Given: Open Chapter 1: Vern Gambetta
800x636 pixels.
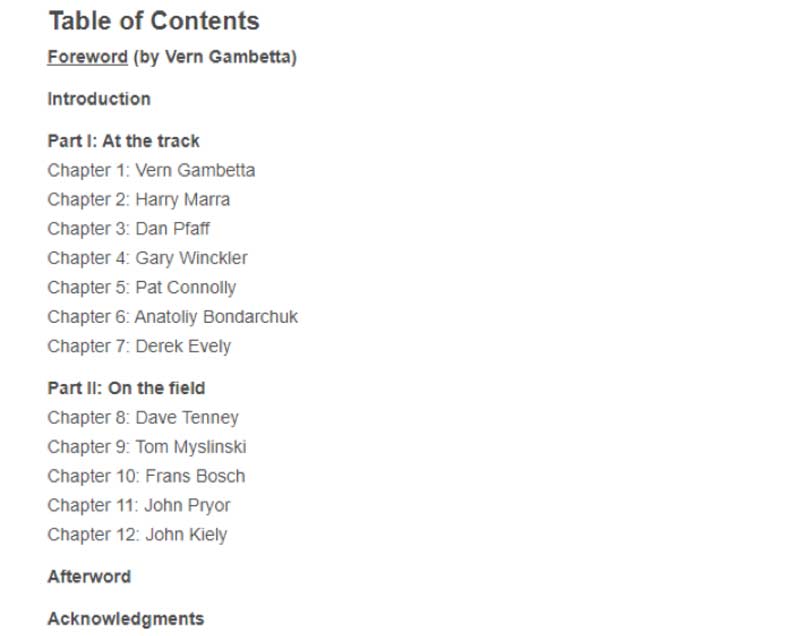Looking at the screenshot, I should pyautogui.click(x=151, y=170).
